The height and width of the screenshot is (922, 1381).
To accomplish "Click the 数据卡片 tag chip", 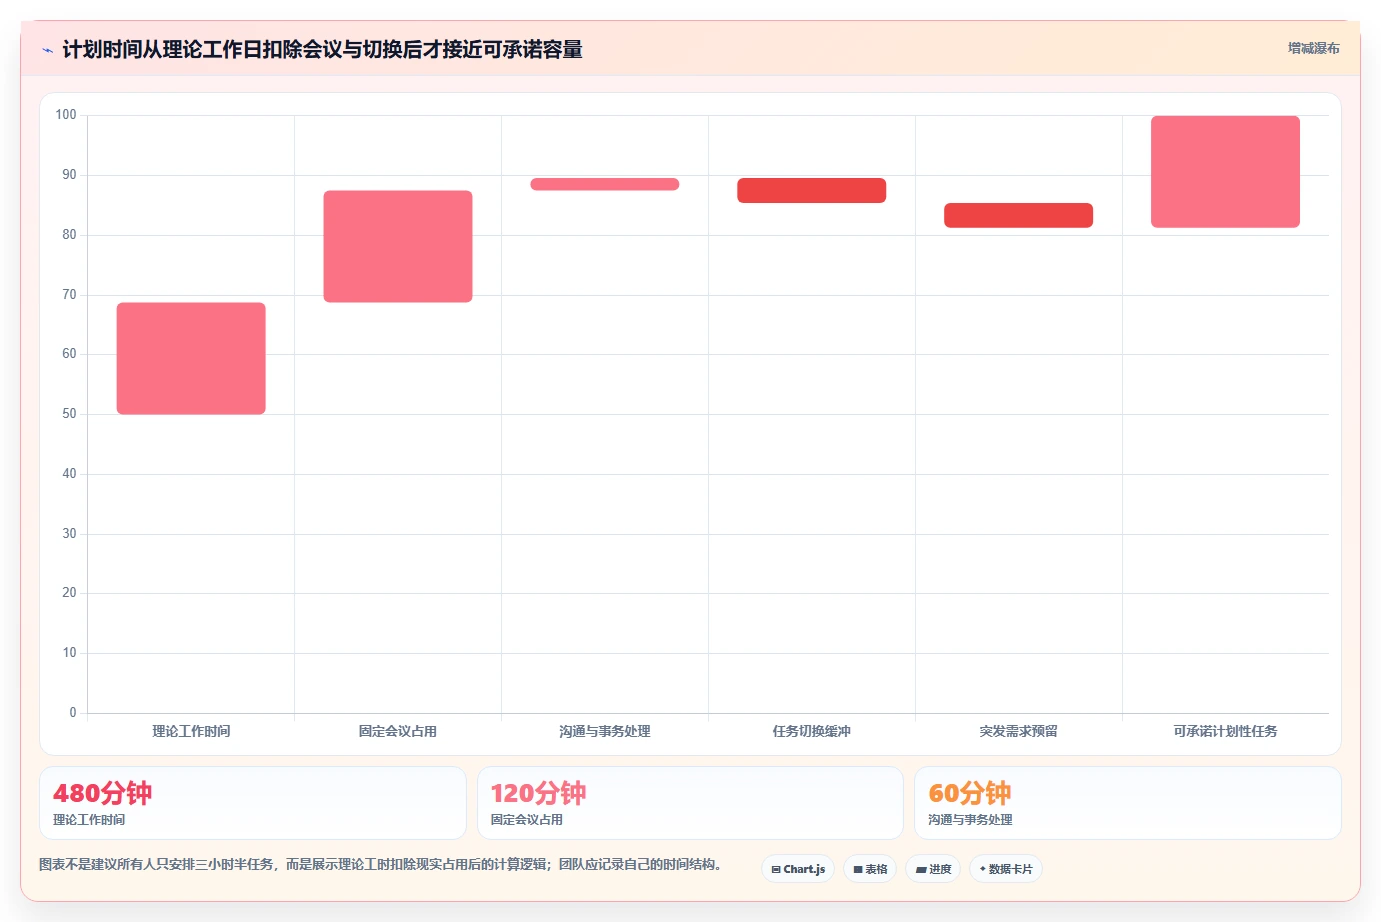I will (1006, 869).
